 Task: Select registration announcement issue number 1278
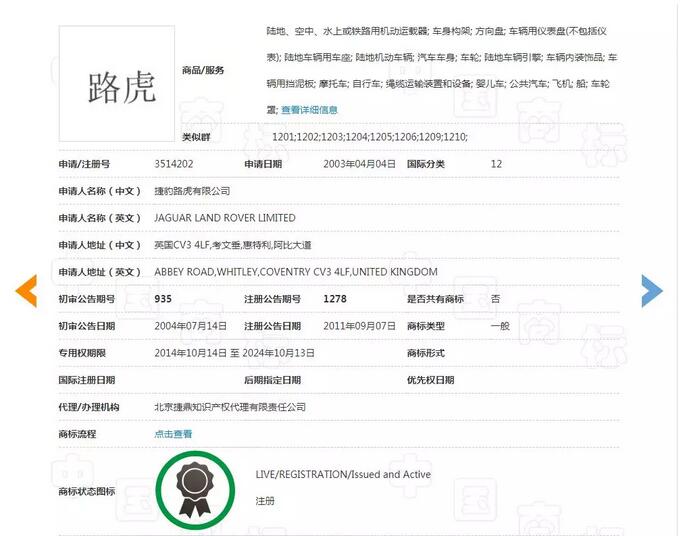coord(335,299)
